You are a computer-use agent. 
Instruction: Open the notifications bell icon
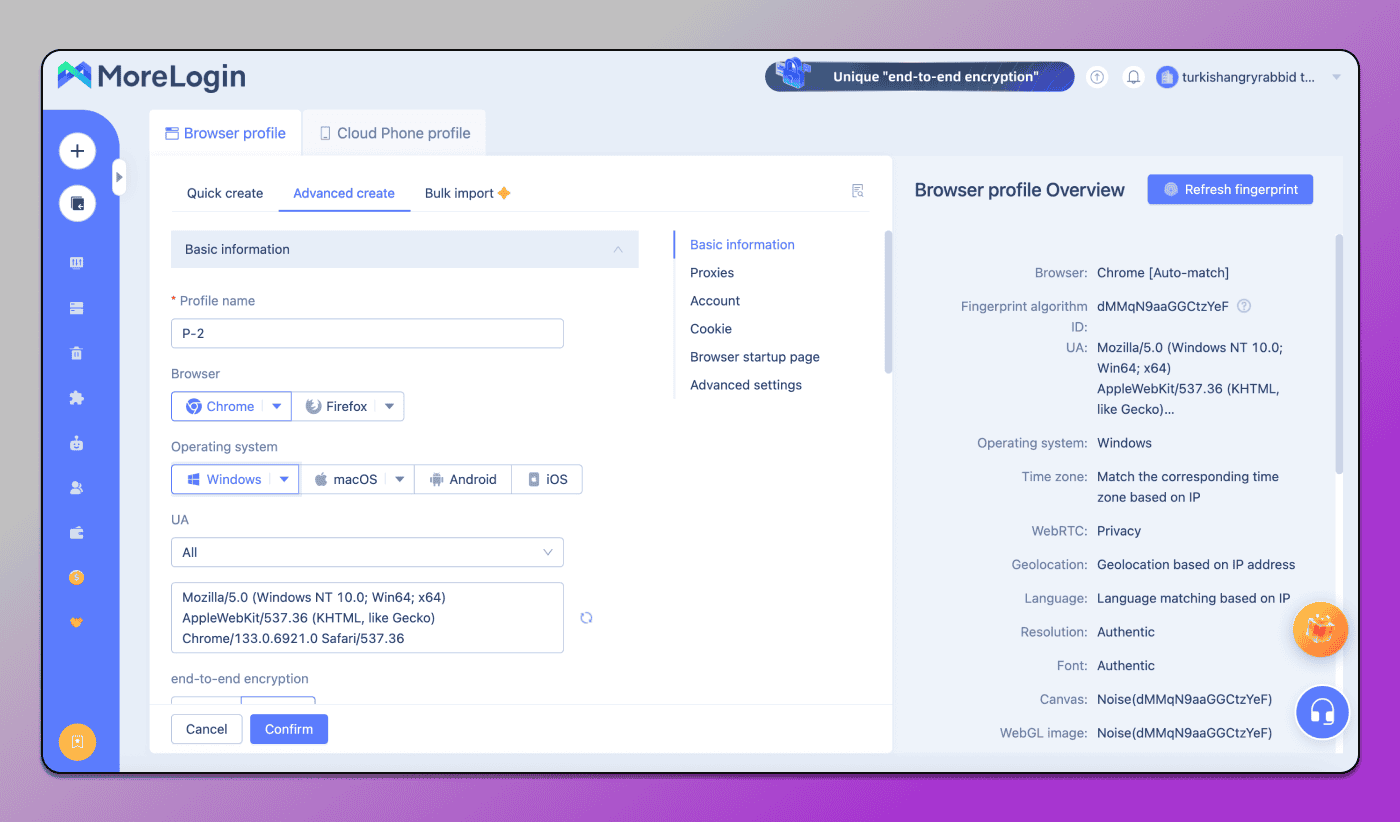tap(1133, 77)
